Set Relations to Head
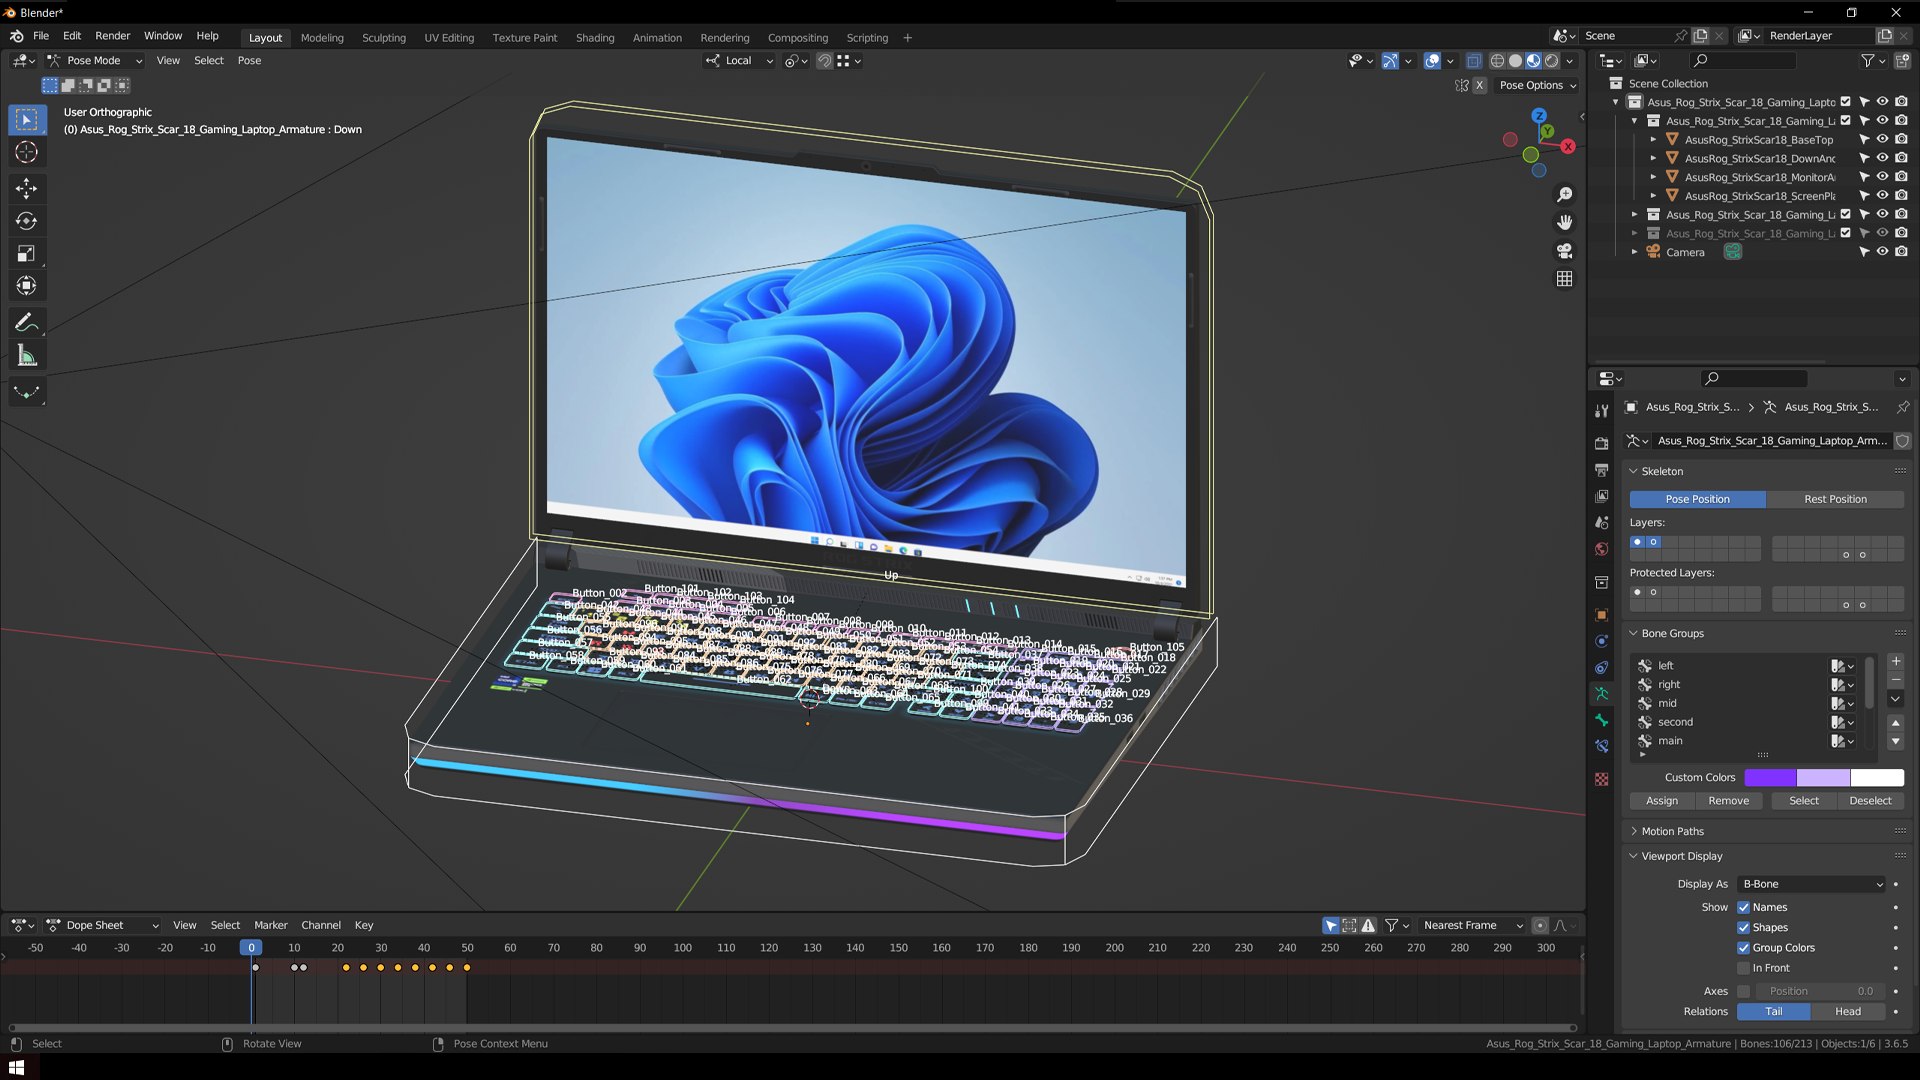Image resolution: width=1920 pixels, height=1080 pixels. point(1847,1012)
